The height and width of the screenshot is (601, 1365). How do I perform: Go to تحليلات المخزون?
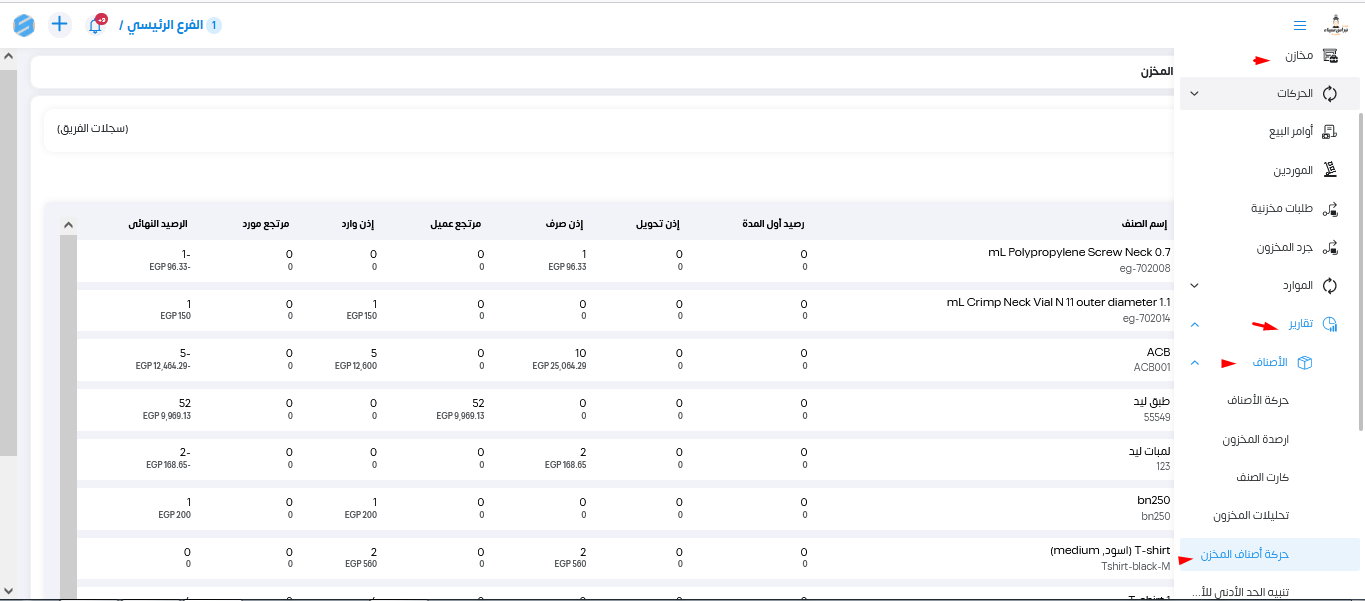(x=1251, y=516)
